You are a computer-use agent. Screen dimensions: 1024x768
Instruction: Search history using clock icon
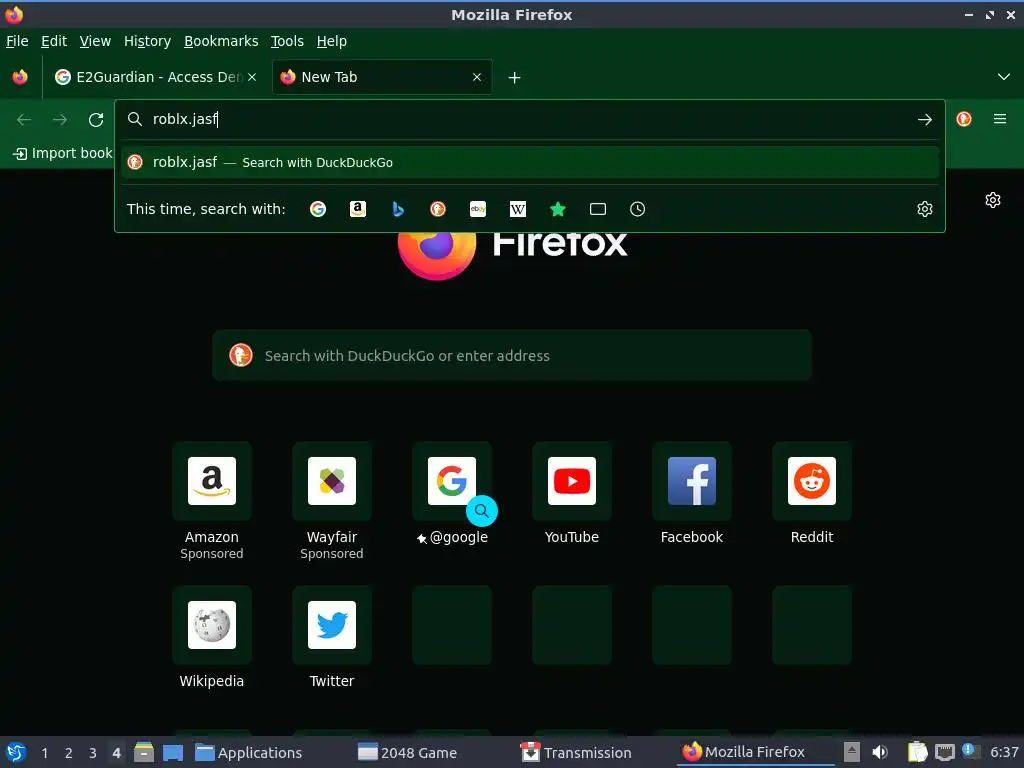point(637,209)
